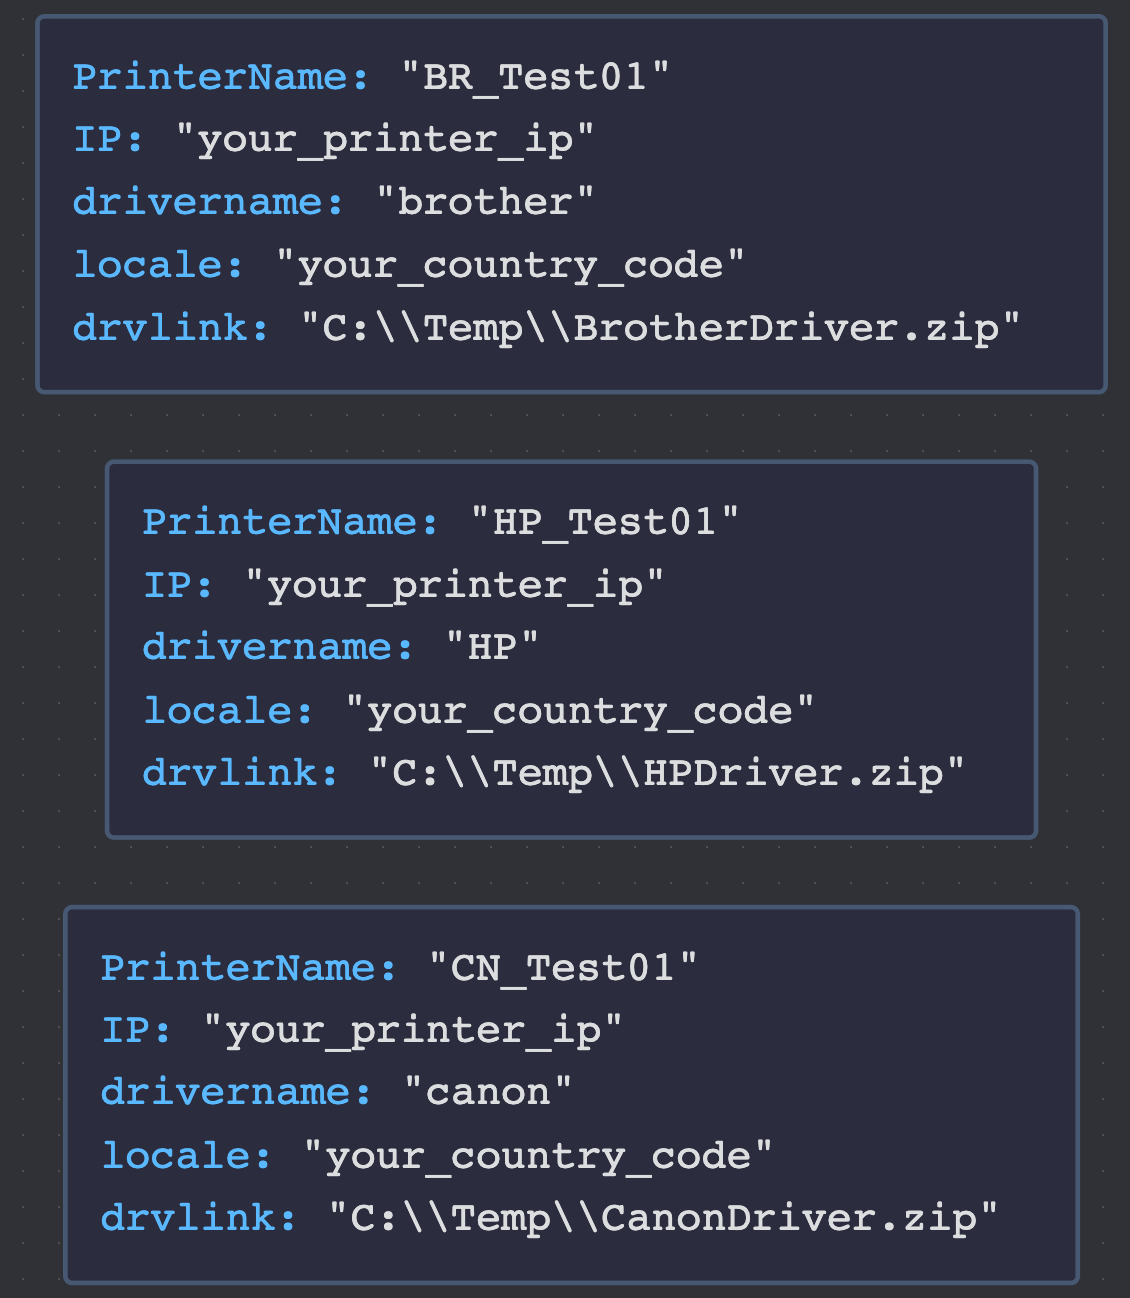Click the drivername key in HP block

(x=278, y=647)
